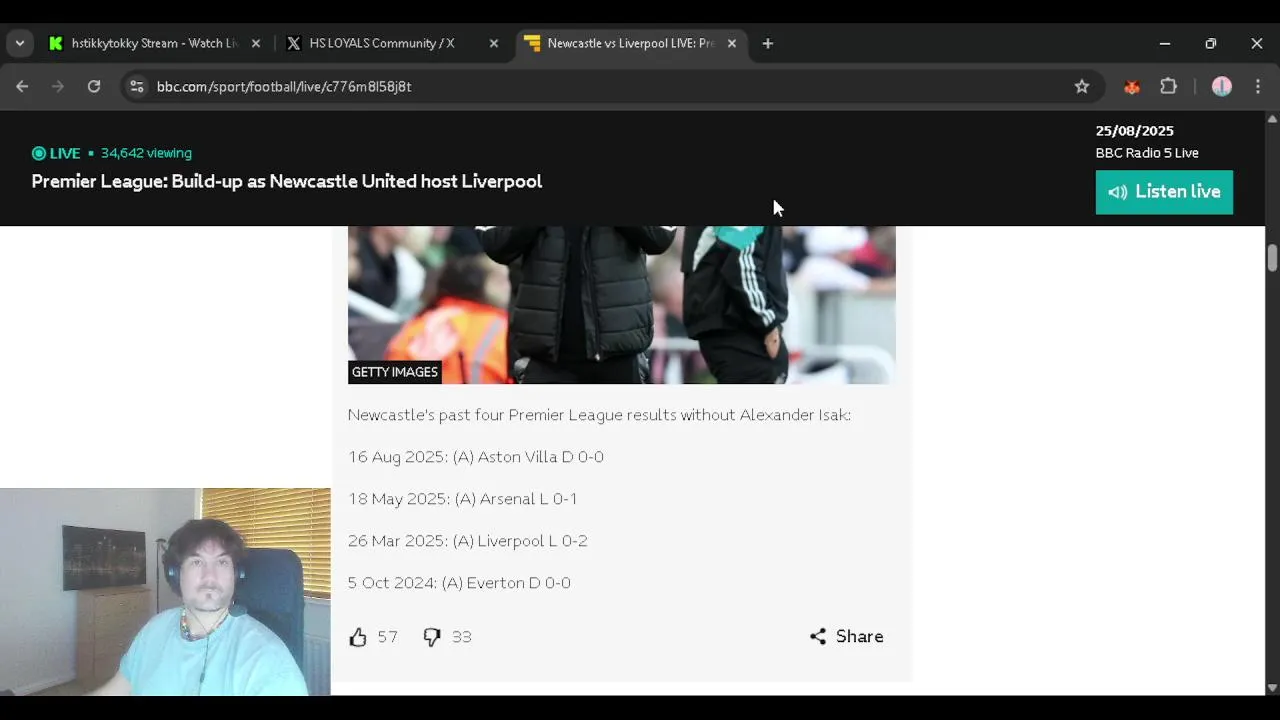Open the Extensions puzzle icon
The height and width of the screenshot is (720, 1280).
coord(1168,87)
